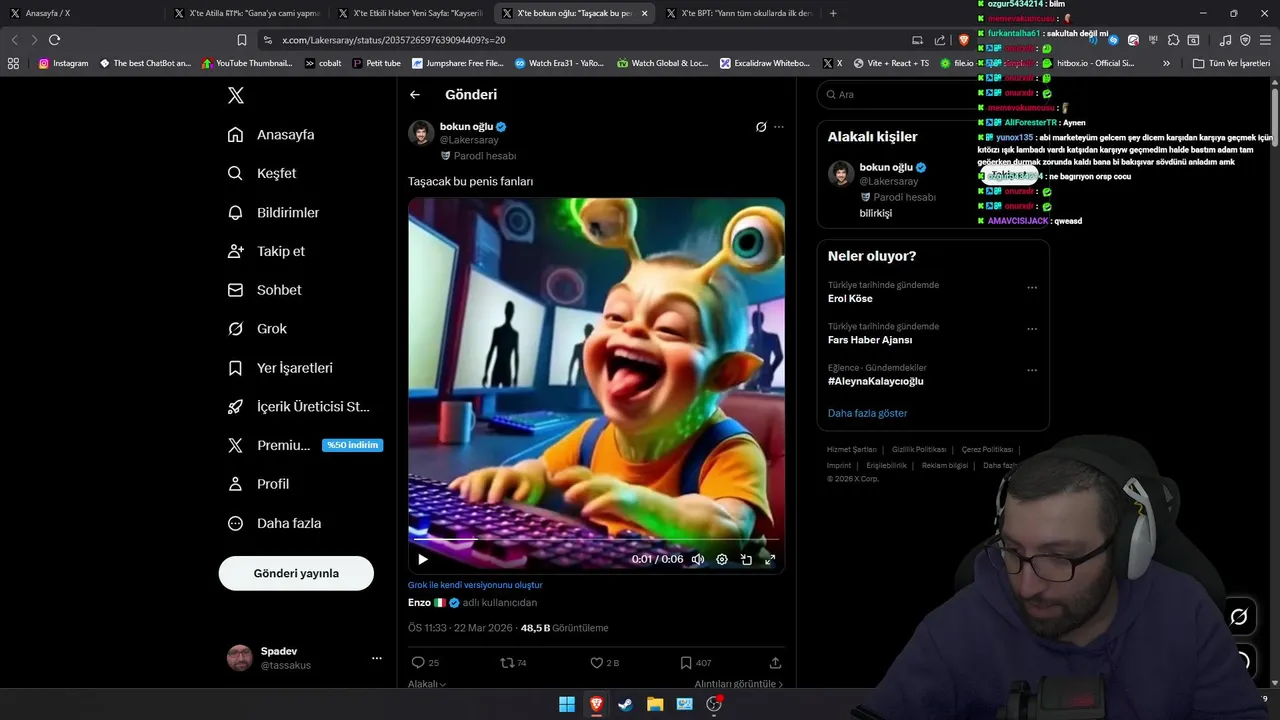
Task: Click the address bar URL
Action: 394,40
